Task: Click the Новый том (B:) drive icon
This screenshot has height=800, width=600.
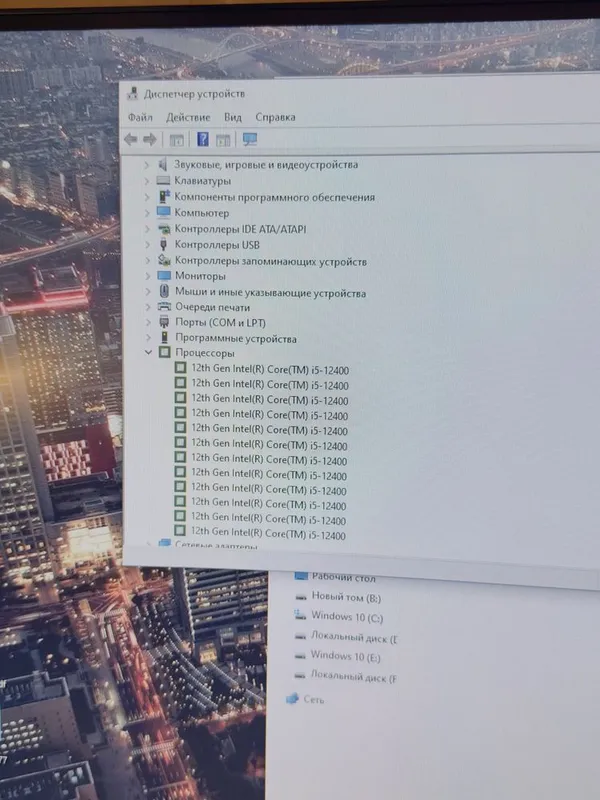Action: pyautogui.click(x=301, y=596)
